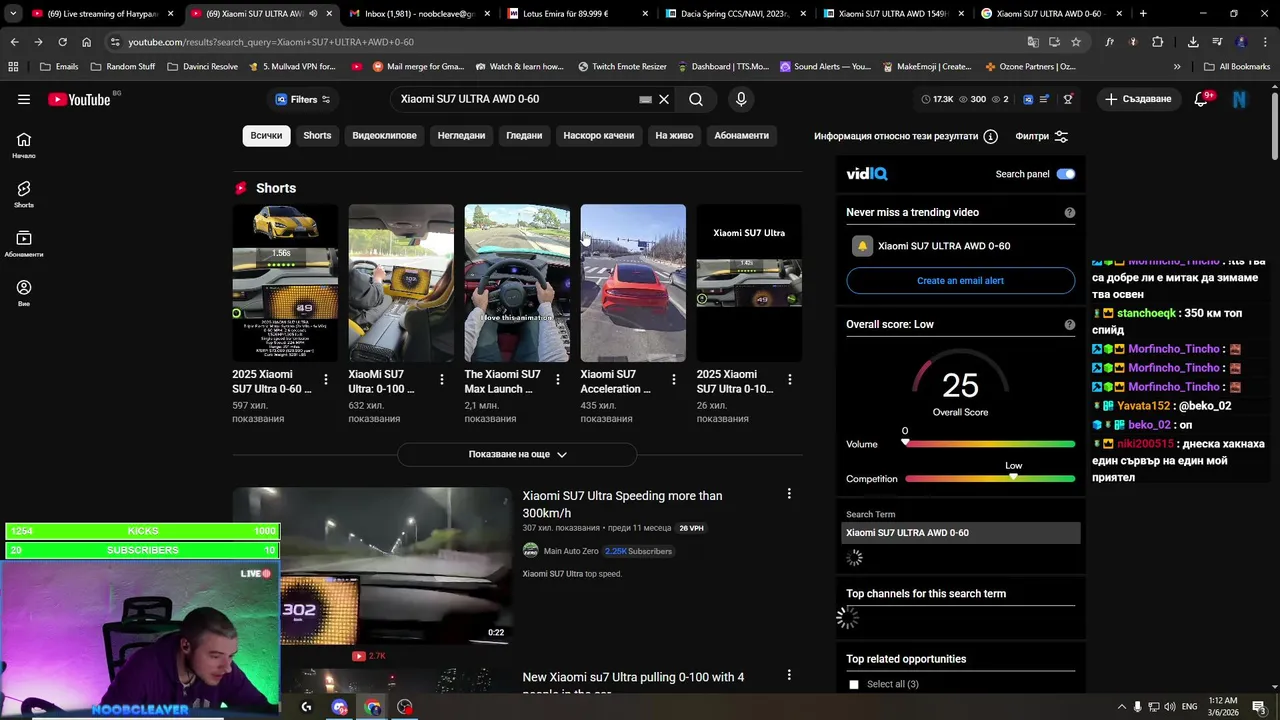Open vidIQ list icon in header stats bar
This screenshot has height=720, width=1280.
click(x=1044, y=99)
